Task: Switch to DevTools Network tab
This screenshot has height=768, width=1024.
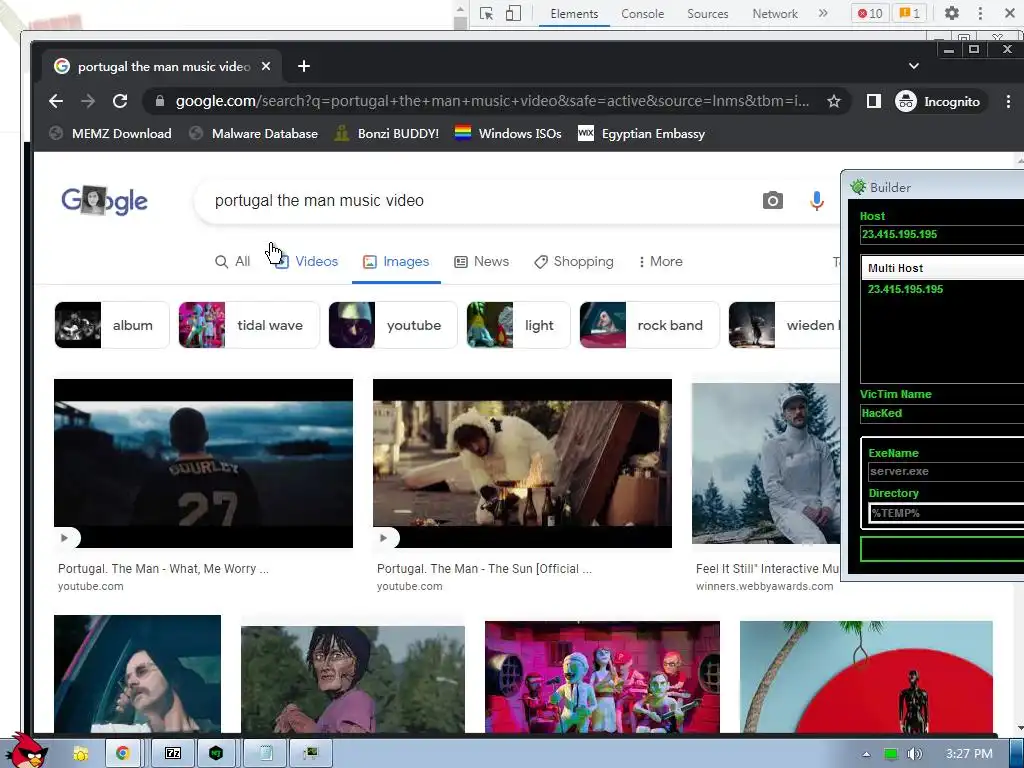Action: [x=775, y=14]
